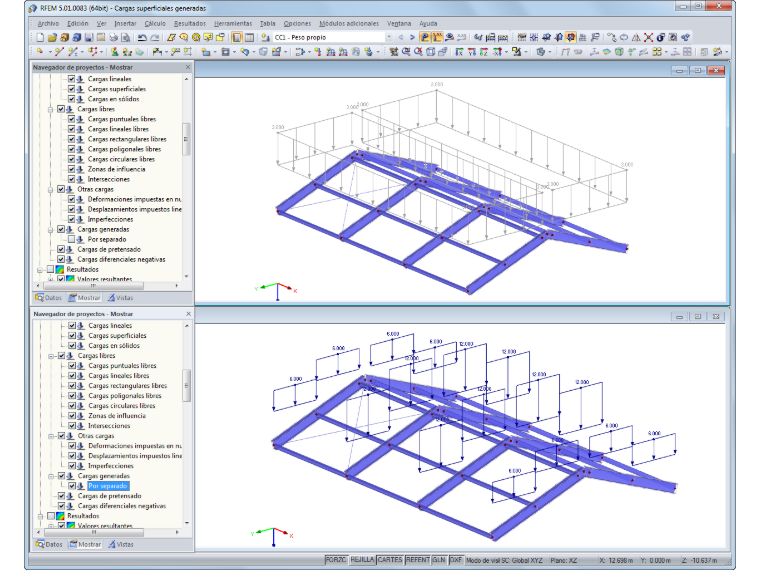The image size is (760, 570).
Task: Click upper navigator vertical scrollbar thumb
Action: 186,139
